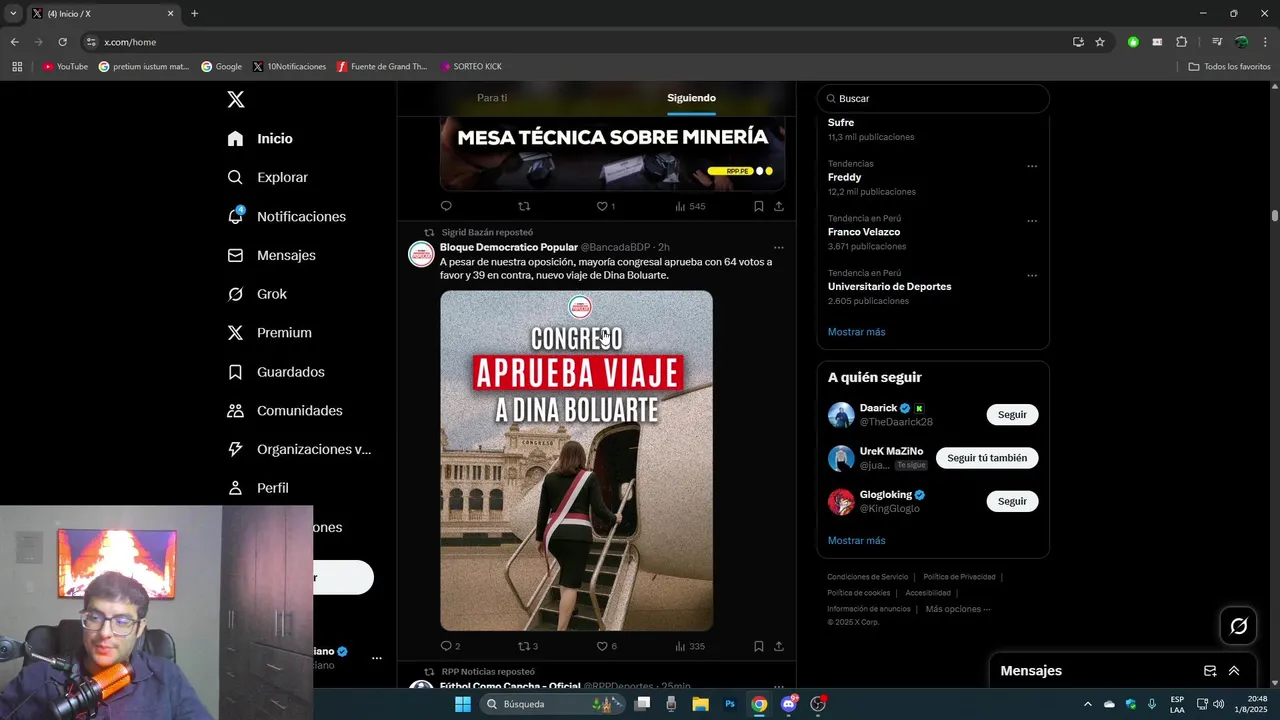The height and width of the screenshot is (720, 1280).
Task: Reply to the Mesa Técnica minería post
Action: pyautogui.click(x=446, y=206)
